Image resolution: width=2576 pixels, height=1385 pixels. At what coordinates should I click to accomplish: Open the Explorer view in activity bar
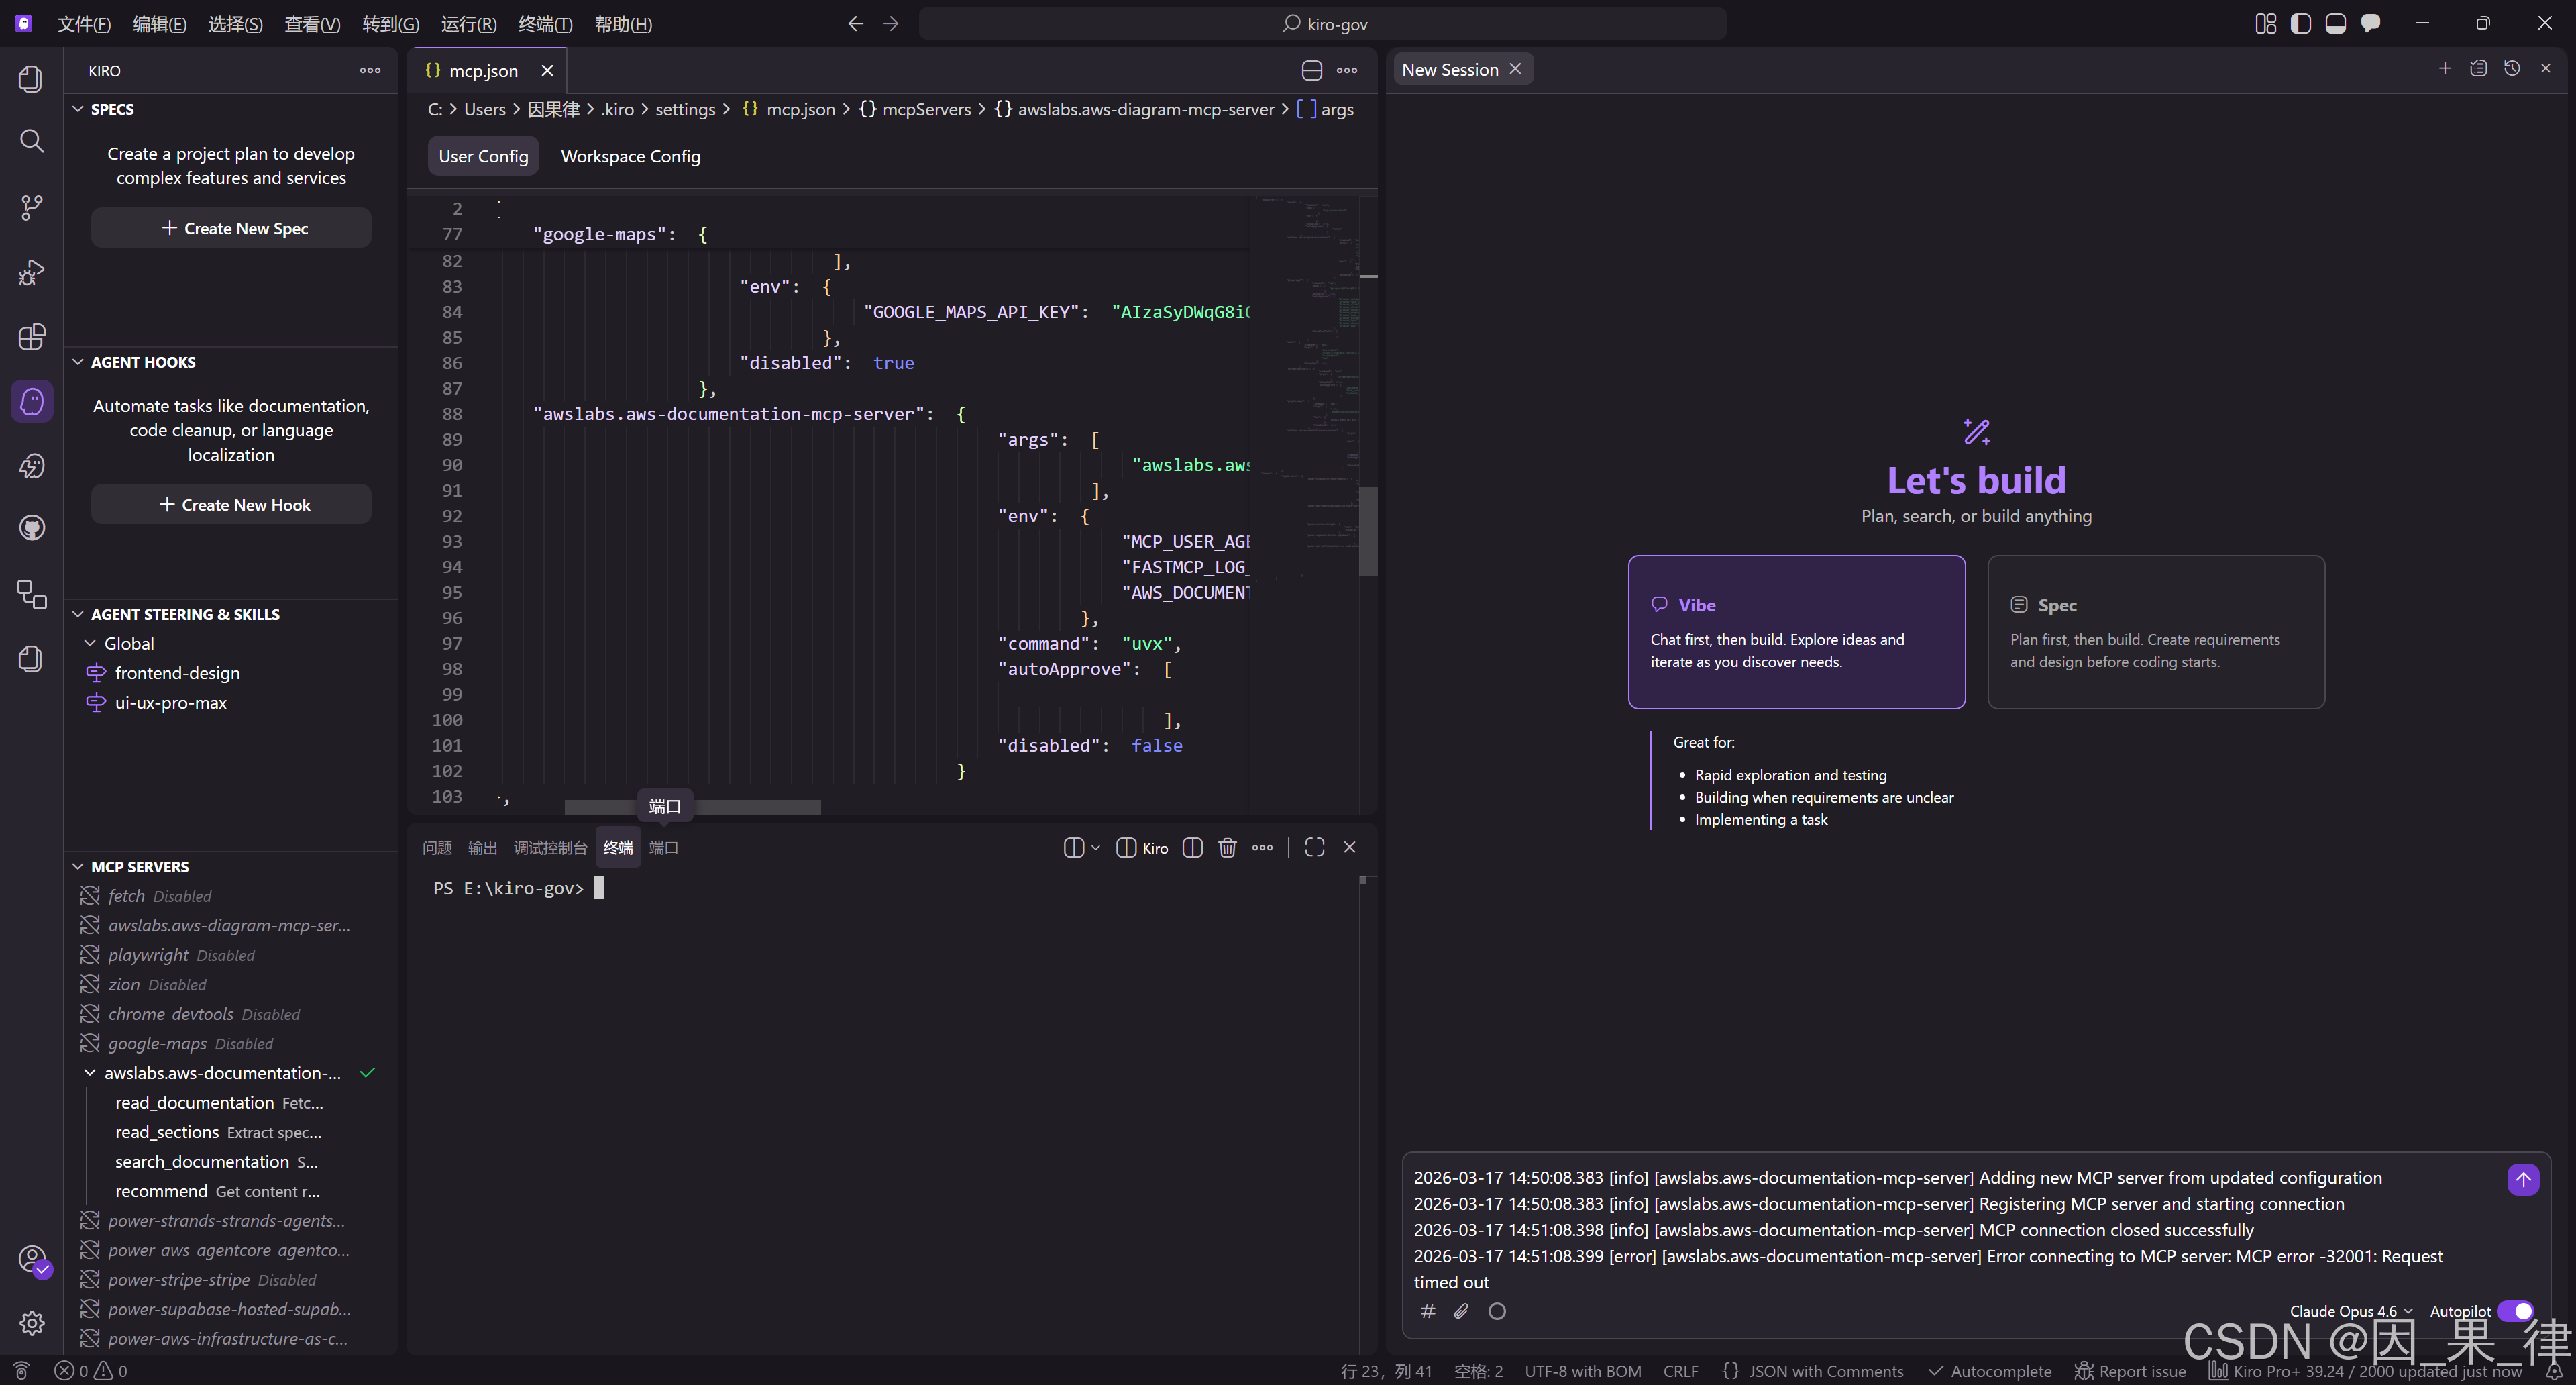pyautogui.click(x=31, y=78)
